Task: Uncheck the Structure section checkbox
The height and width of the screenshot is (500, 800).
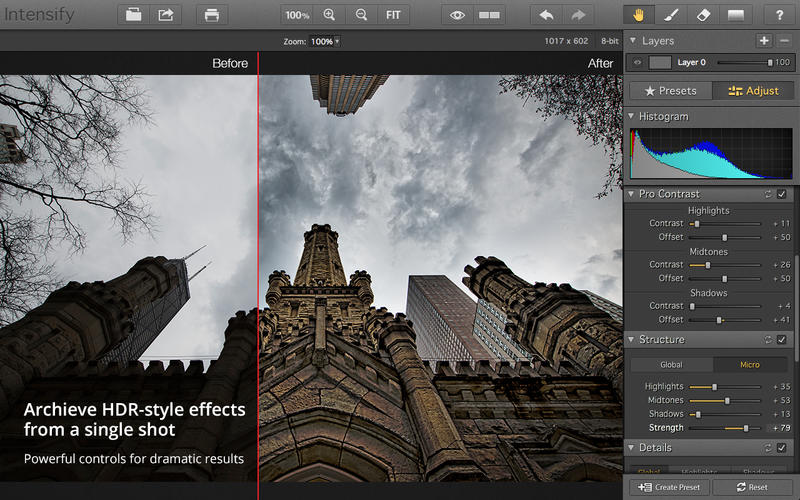Action: [x=782, y=340]
